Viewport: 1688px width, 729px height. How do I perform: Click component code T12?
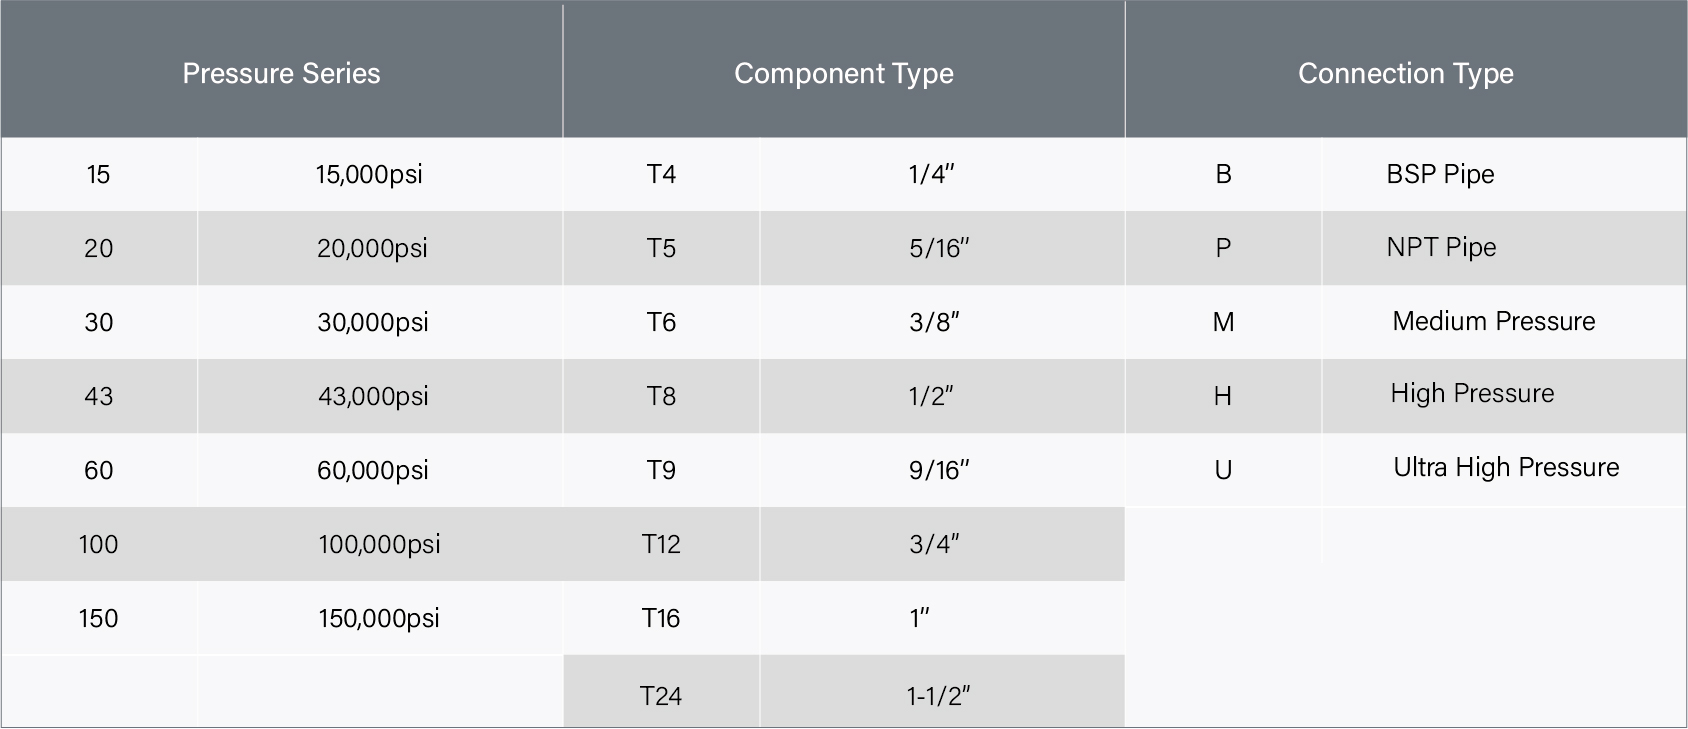click(661, 544)
